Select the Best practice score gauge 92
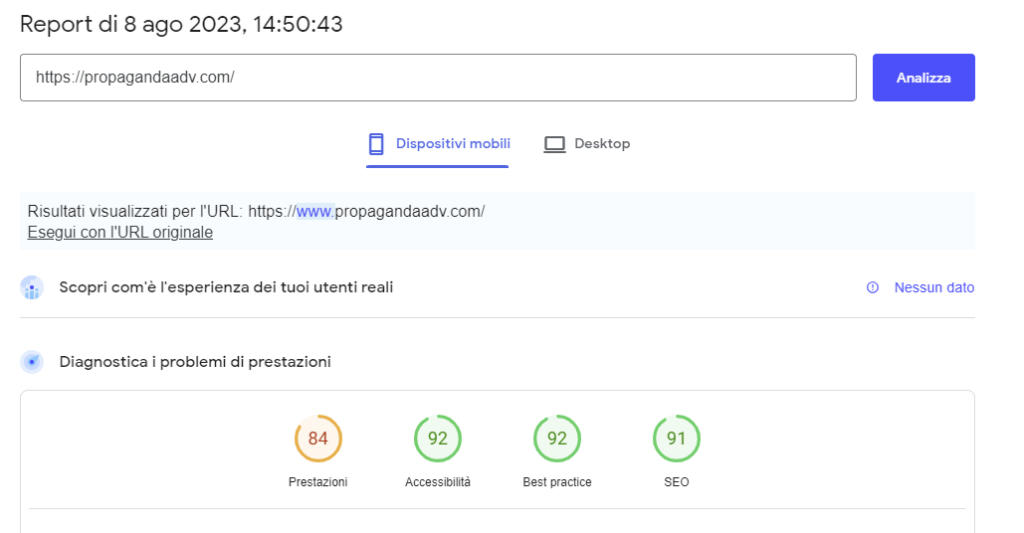This screenshot has width=1024, height=533. (557, 438)
